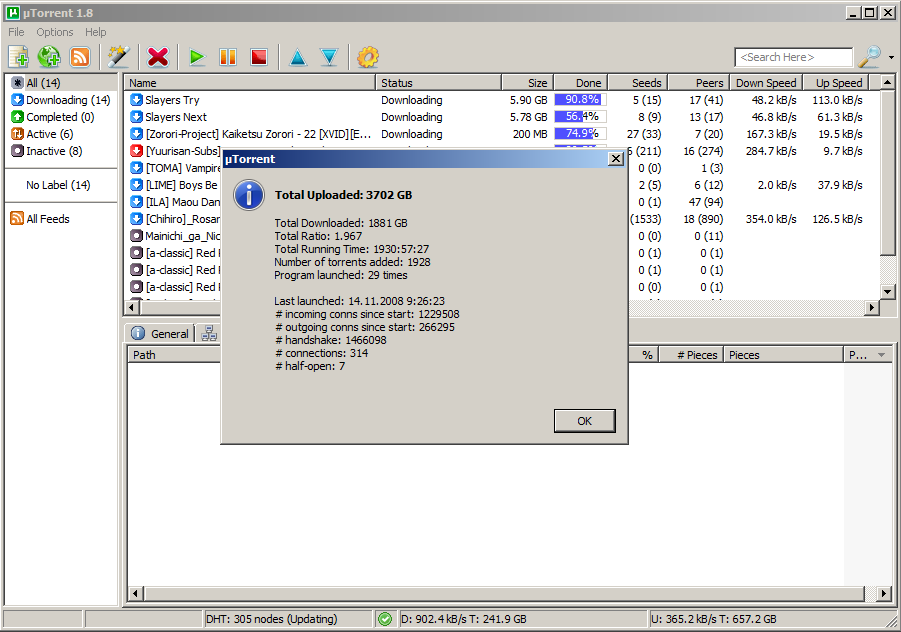Click the 56.4% progress bar

(x=580, y=117)
